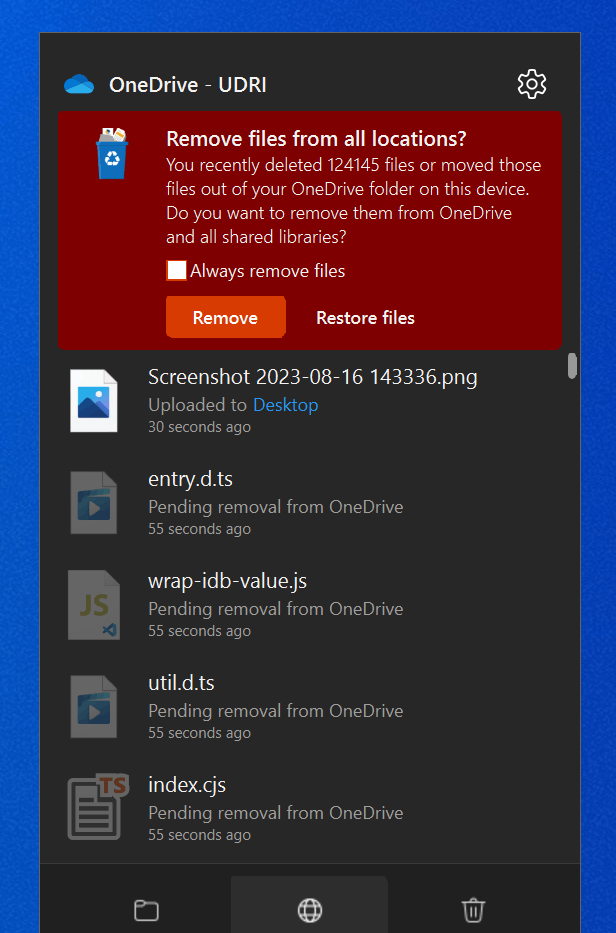Click Pending removal status under entry.d.ts

point(276,507)
